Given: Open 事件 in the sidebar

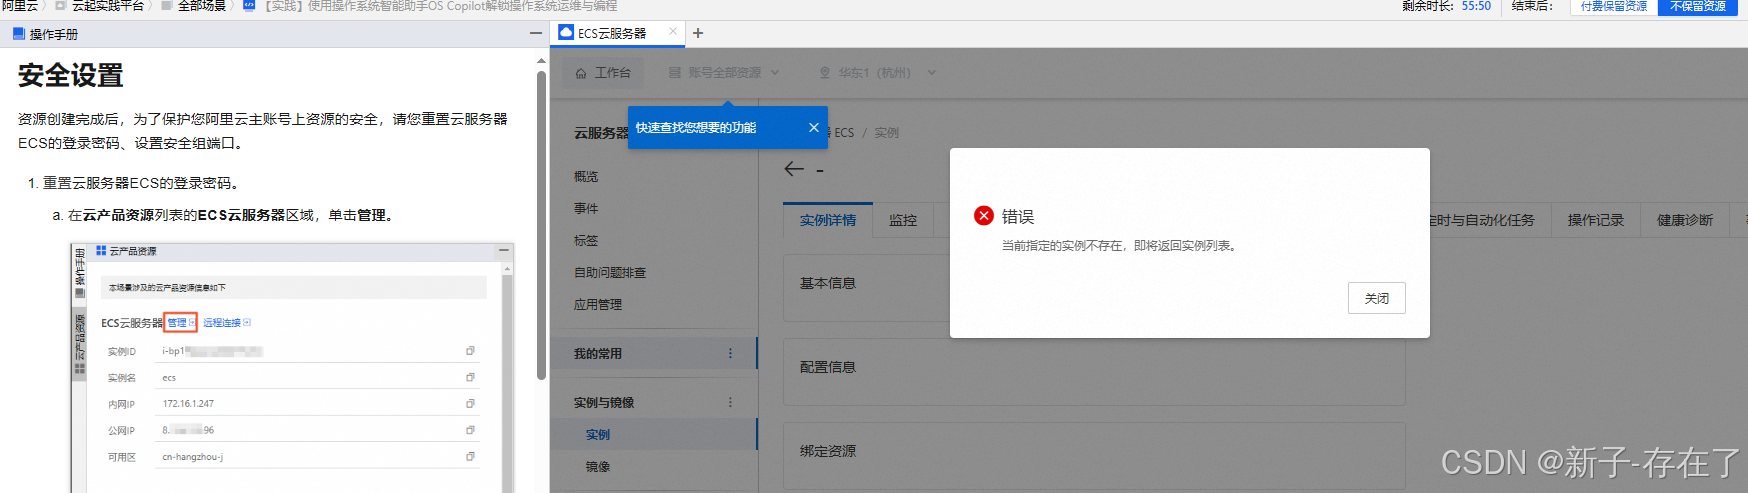Looking at the screenshot, I should click(x=586, y=209).
